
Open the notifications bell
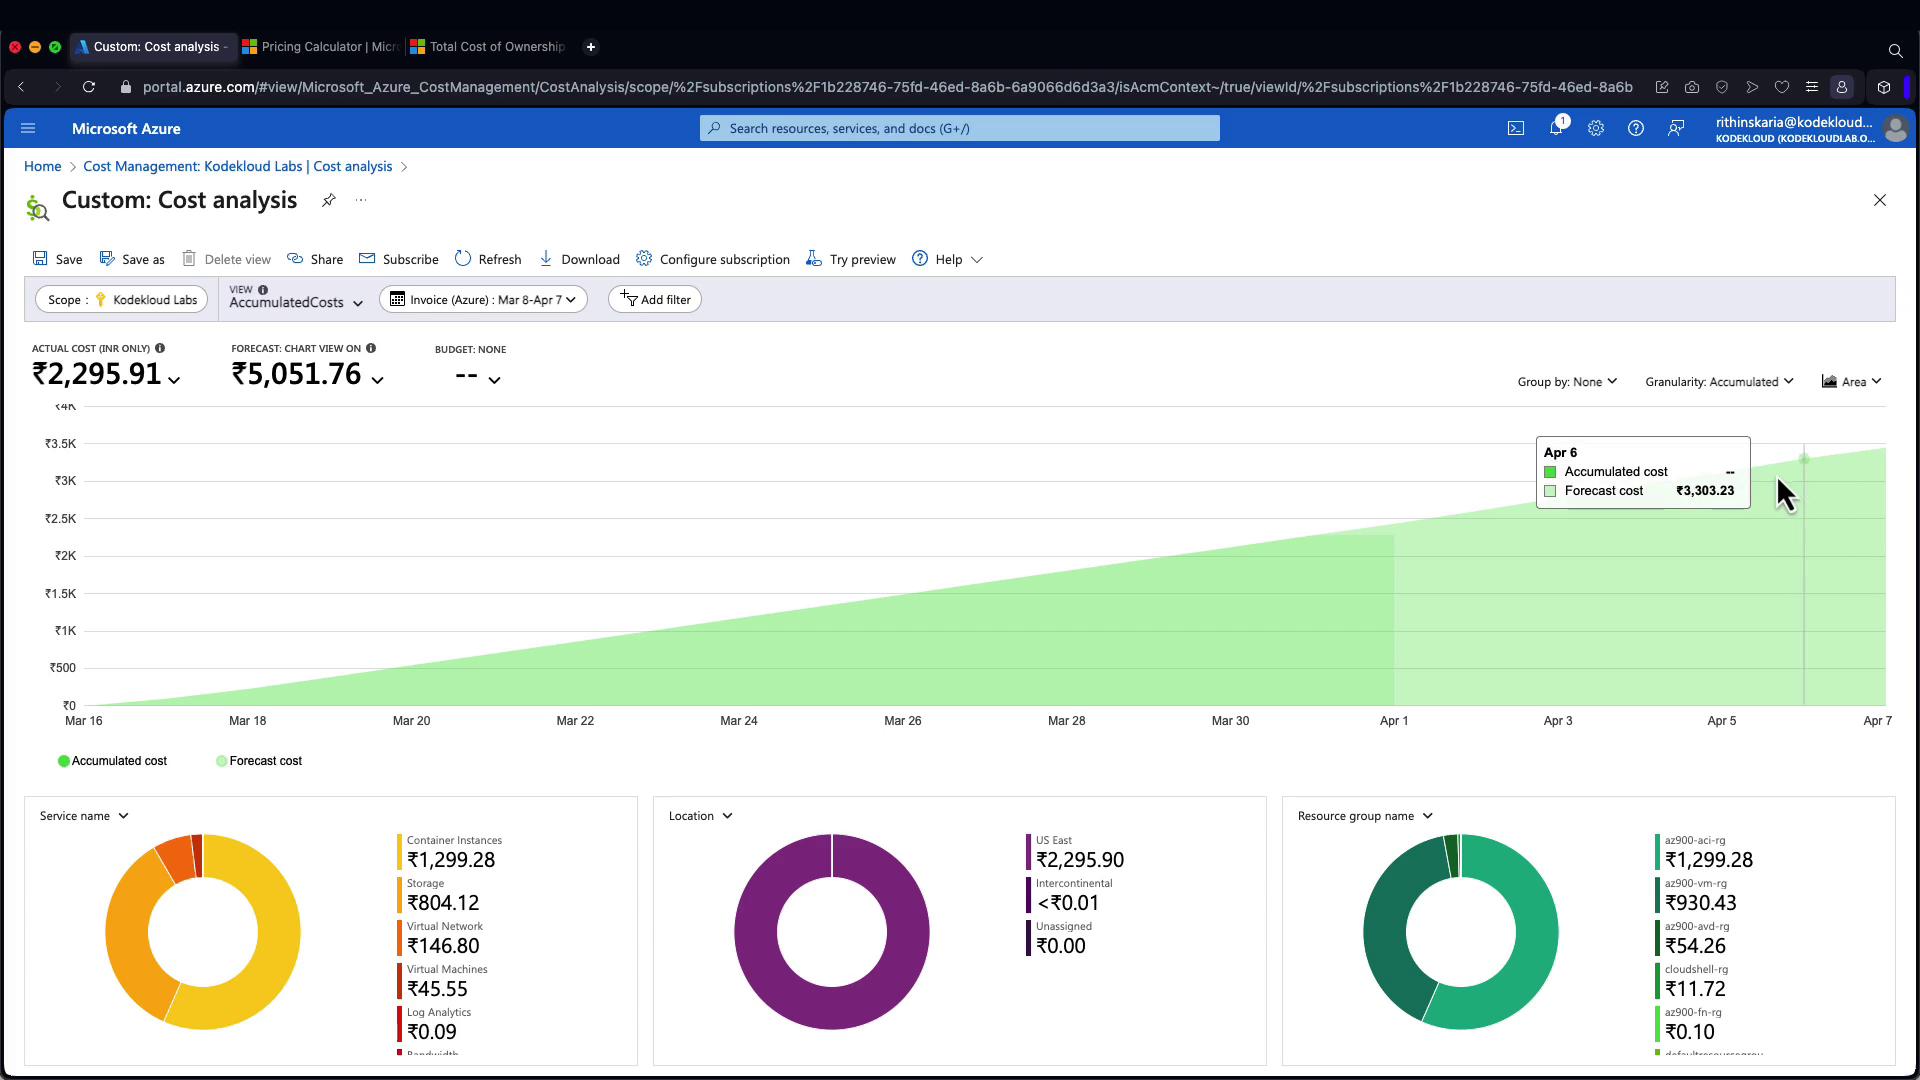coord(1556,128)
